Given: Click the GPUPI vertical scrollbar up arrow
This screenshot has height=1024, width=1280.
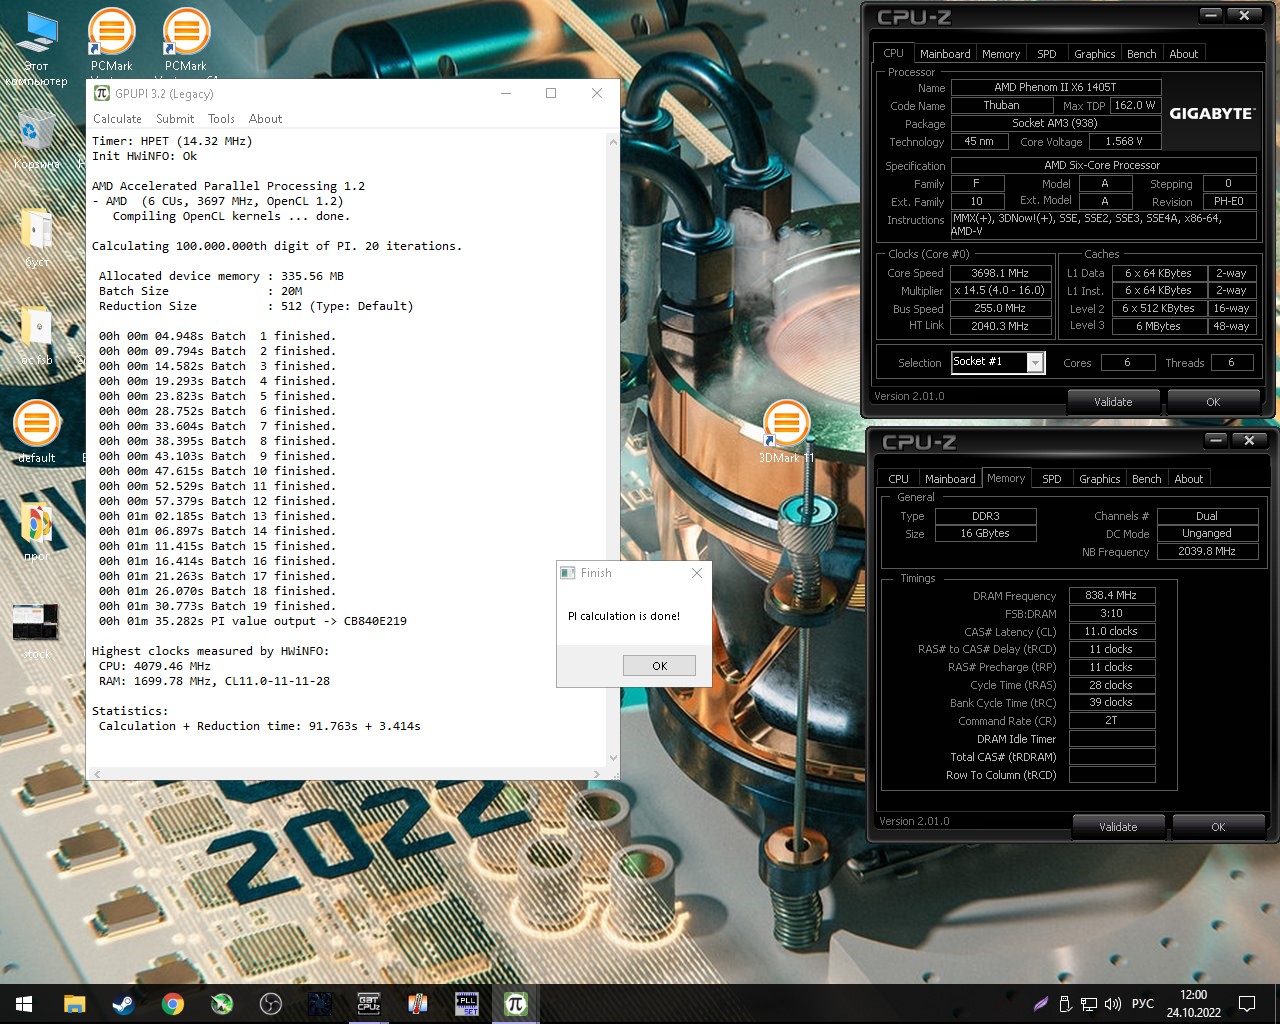Looking at the screenshot, I should (613, 142).
